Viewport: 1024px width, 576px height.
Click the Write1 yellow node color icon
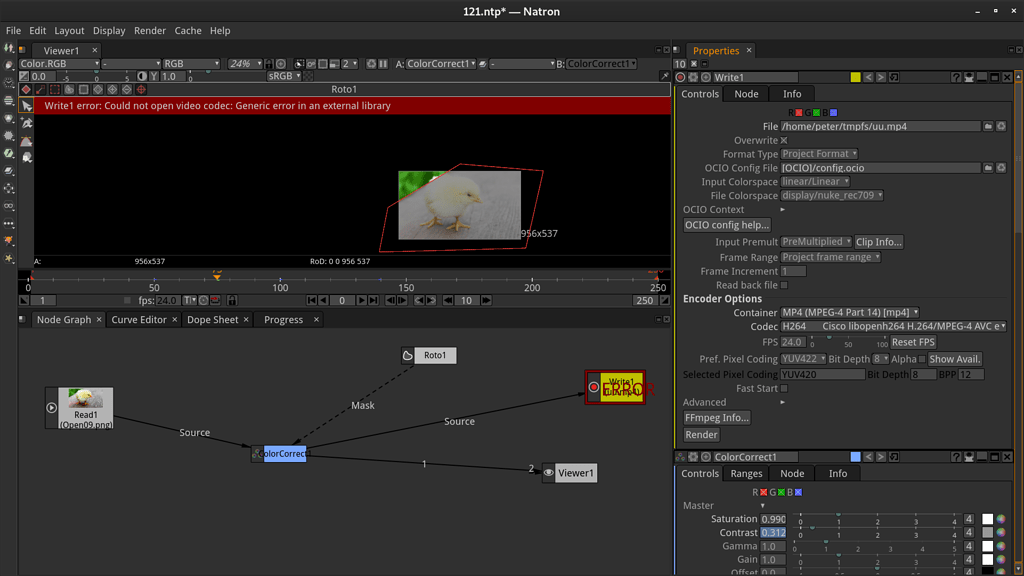pos(855,77)
